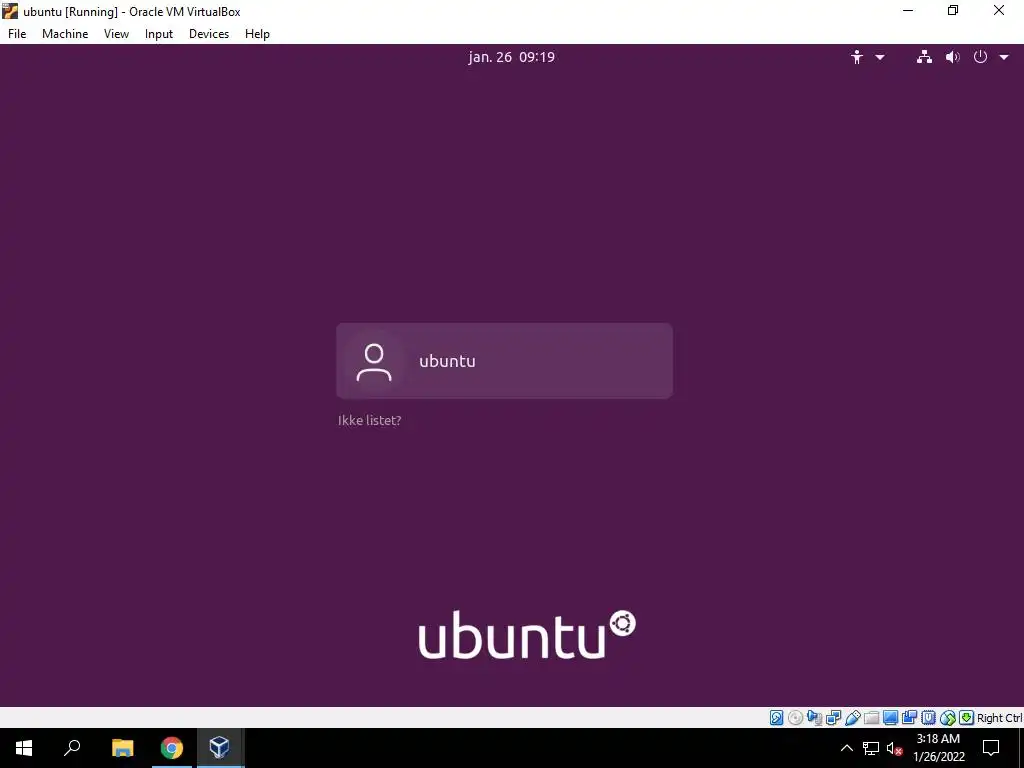This screenshot has height=768, width=1024.
Task: Click the Right Ctrl host key label
Action: click(1000, 718)
